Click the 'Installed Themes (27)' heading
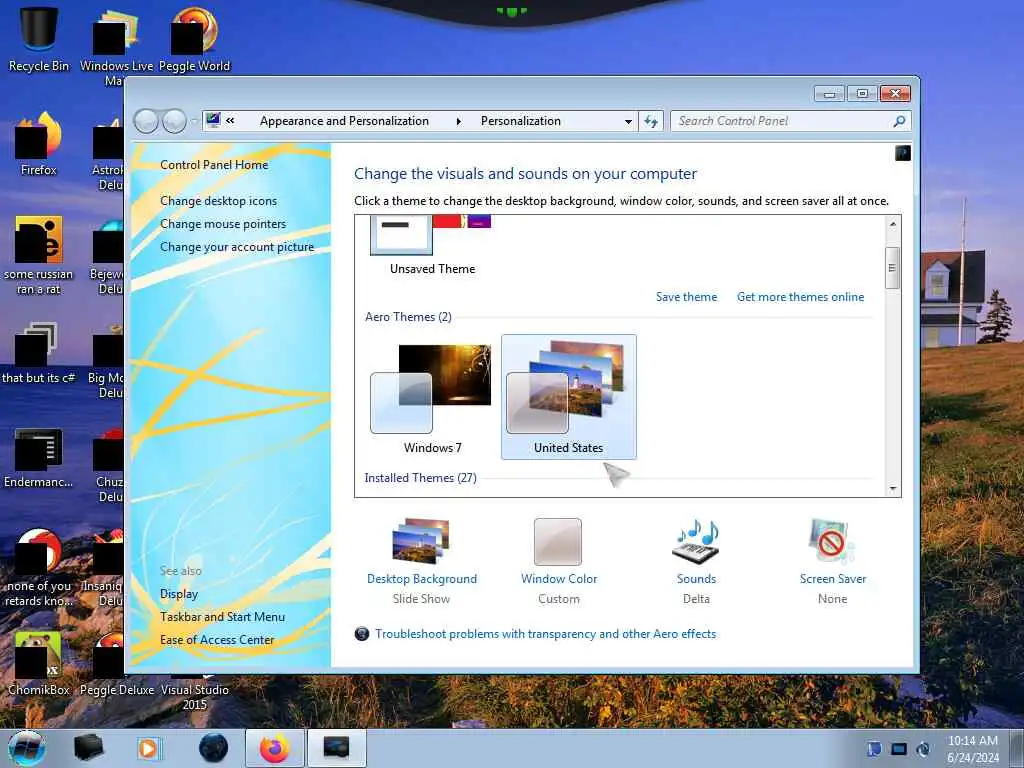Screen dimensions: 1024x768 point(421,478)
